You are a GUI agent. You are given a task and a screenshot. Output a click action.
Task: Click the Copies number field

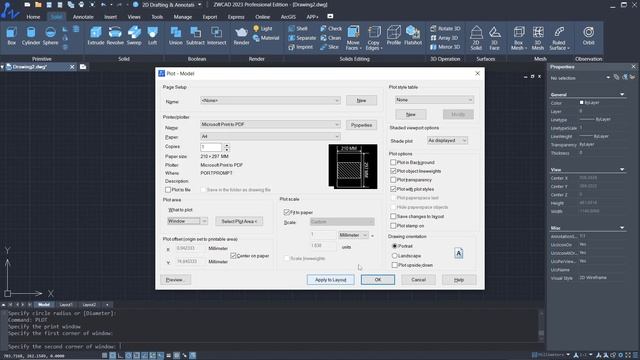click(x=211, y=147)
